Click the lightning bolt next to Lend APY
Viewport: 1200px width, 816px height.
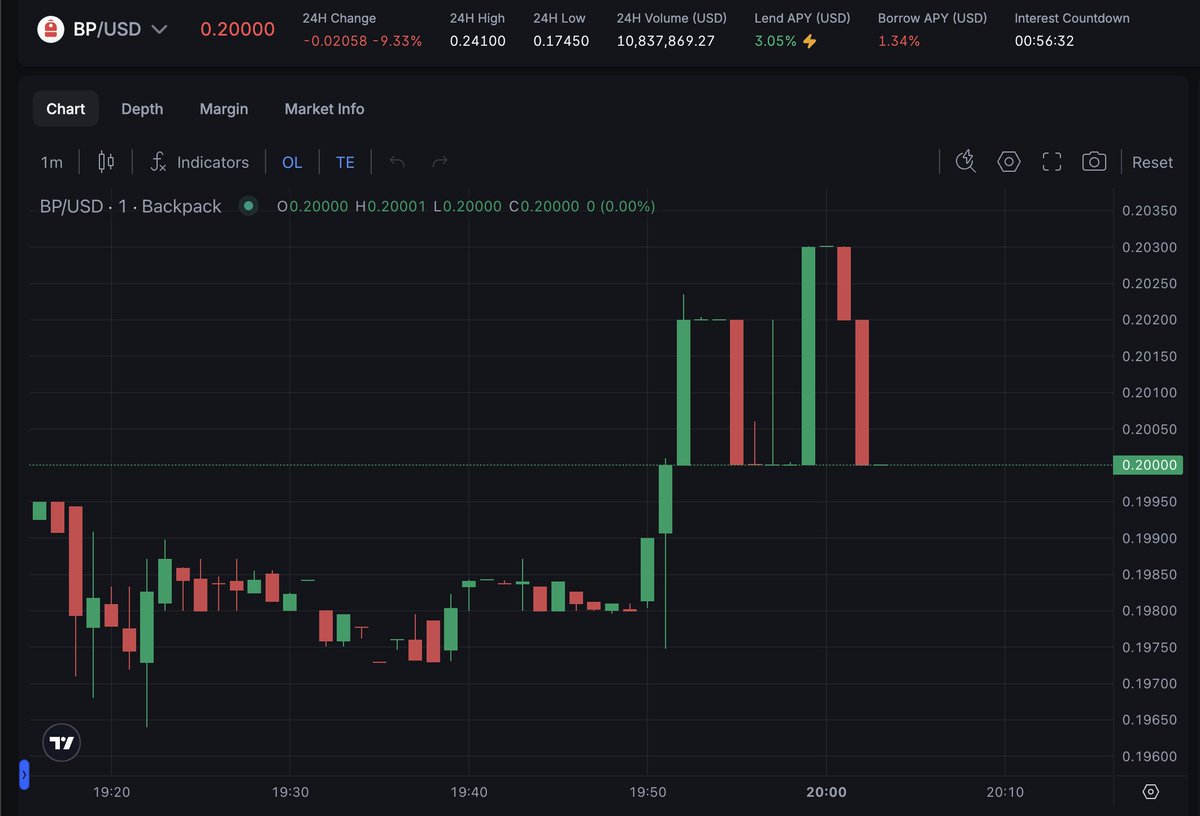pyautogui.click(x=810, y=41)
